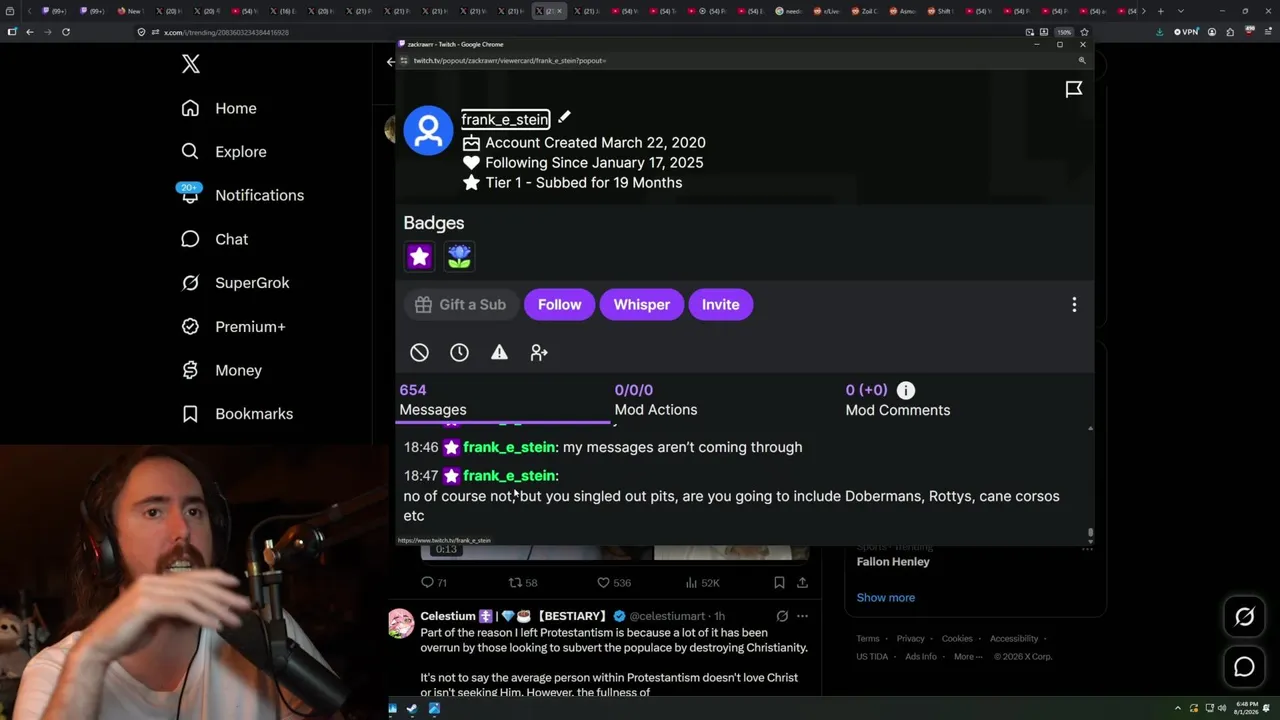The height and width of the screenshot is (720, 1280).
Task: Click the add moderator person icon
Action: (x=539, y=352)
